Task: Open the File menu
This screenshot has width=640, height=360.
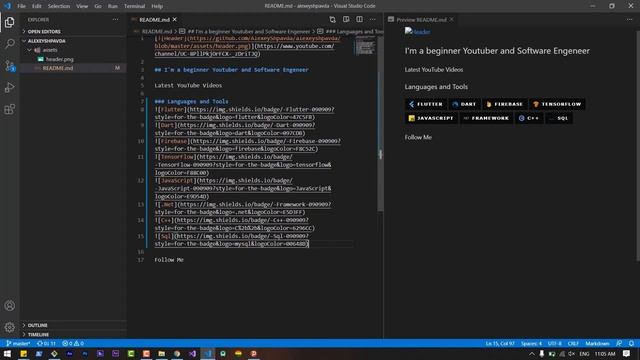Action: click(x=21, y=6)
